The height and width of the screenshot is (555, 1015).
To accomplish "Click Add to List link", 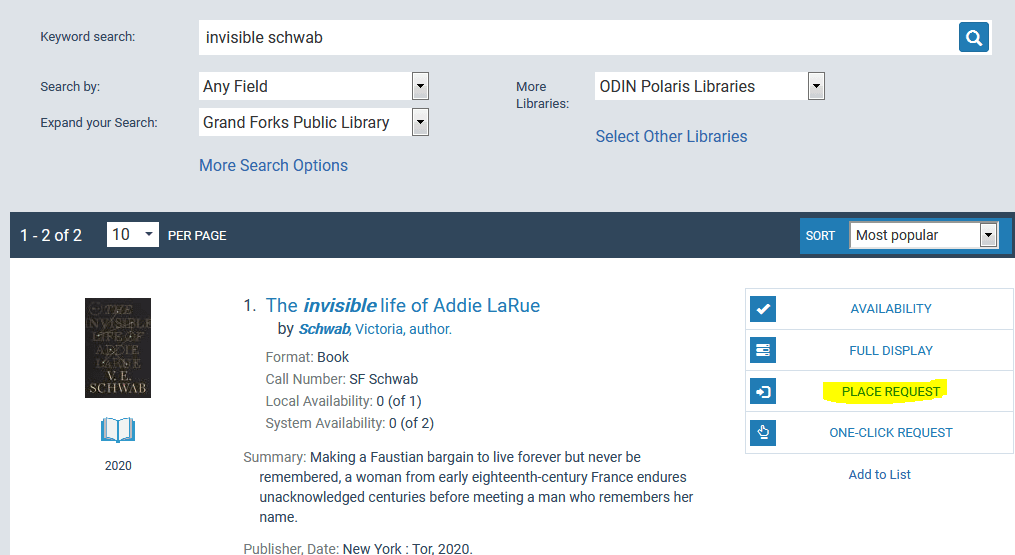I will point(879,475).
